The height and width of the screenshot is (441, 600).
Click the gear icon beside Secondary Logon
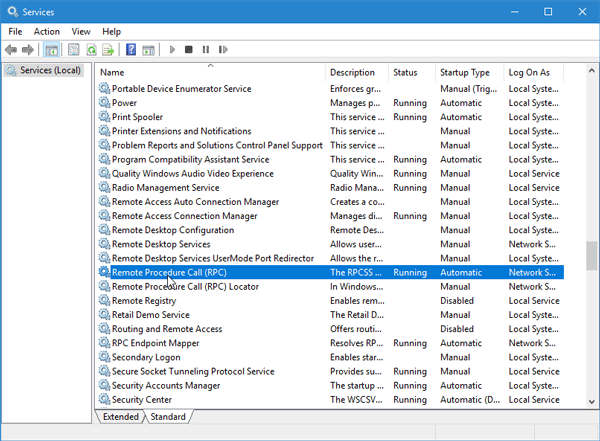point(104,357)
